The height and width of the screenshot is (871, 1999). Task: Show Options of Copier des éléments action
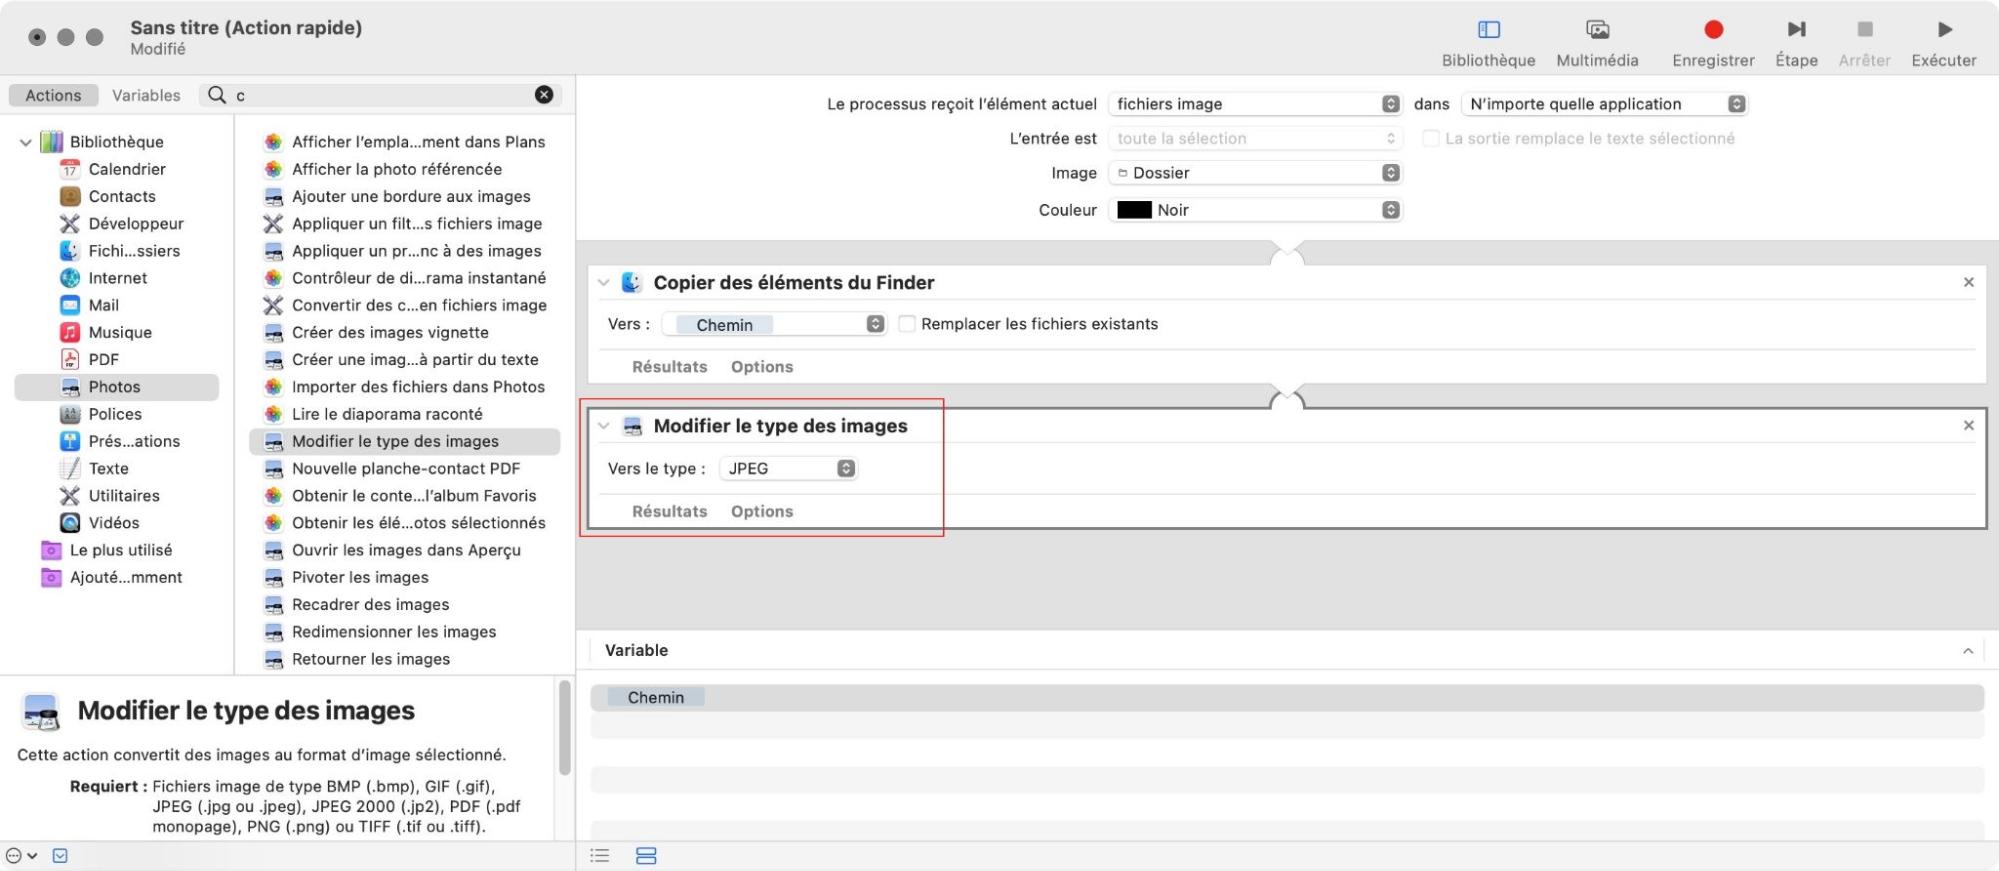762,367
